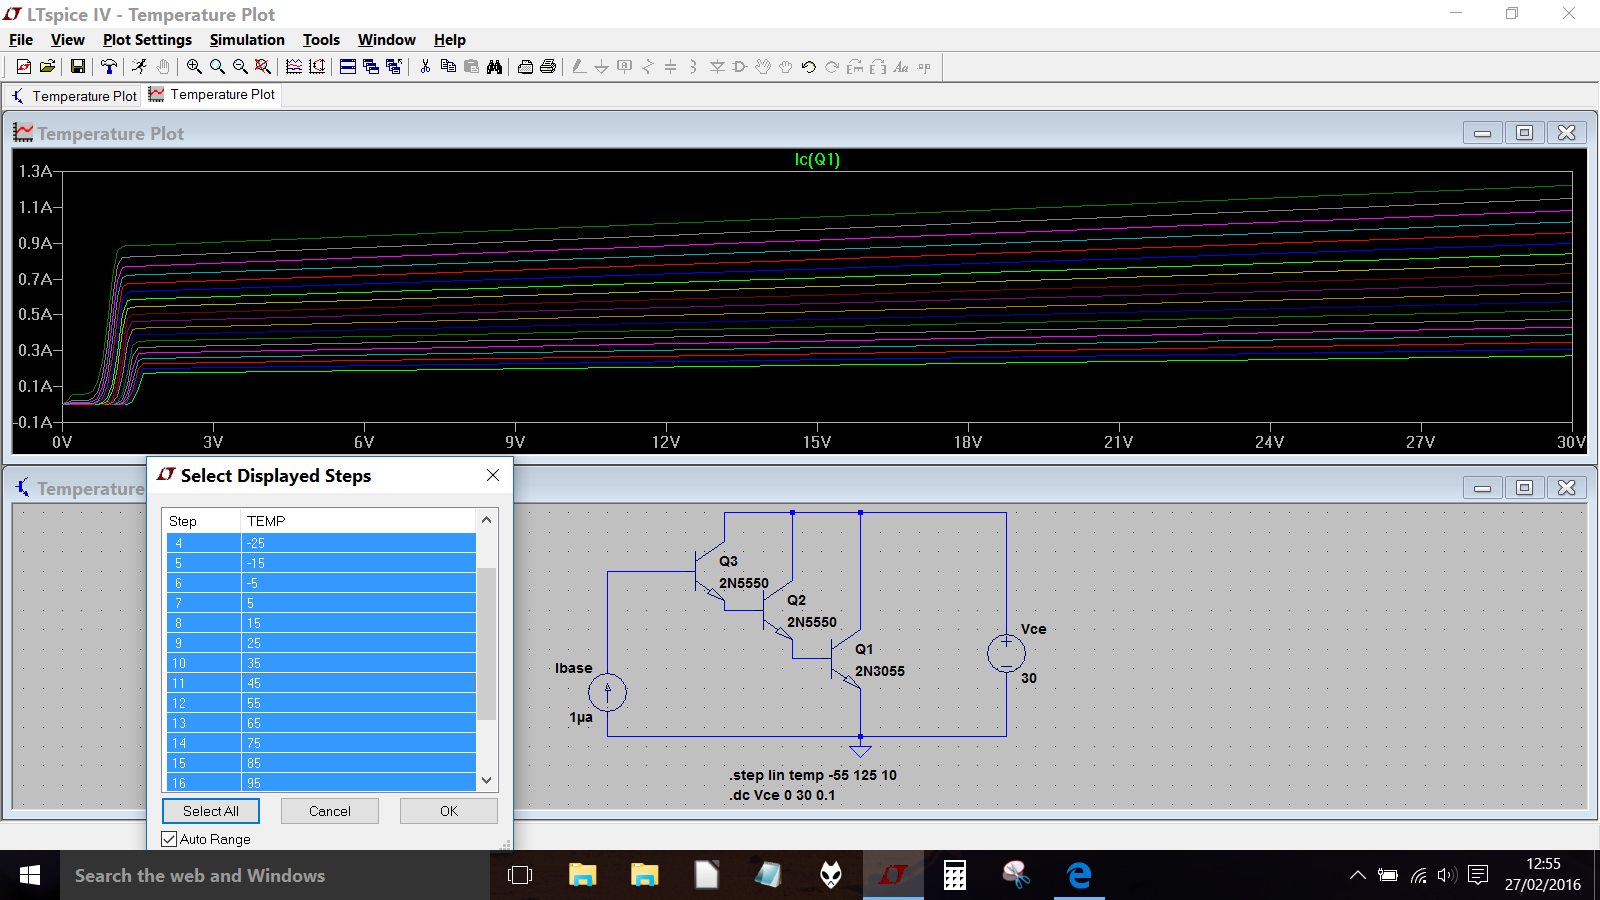Open the Task View taskbar icon
This screenshot has width=1600, height=900.
tap(520, 875)
